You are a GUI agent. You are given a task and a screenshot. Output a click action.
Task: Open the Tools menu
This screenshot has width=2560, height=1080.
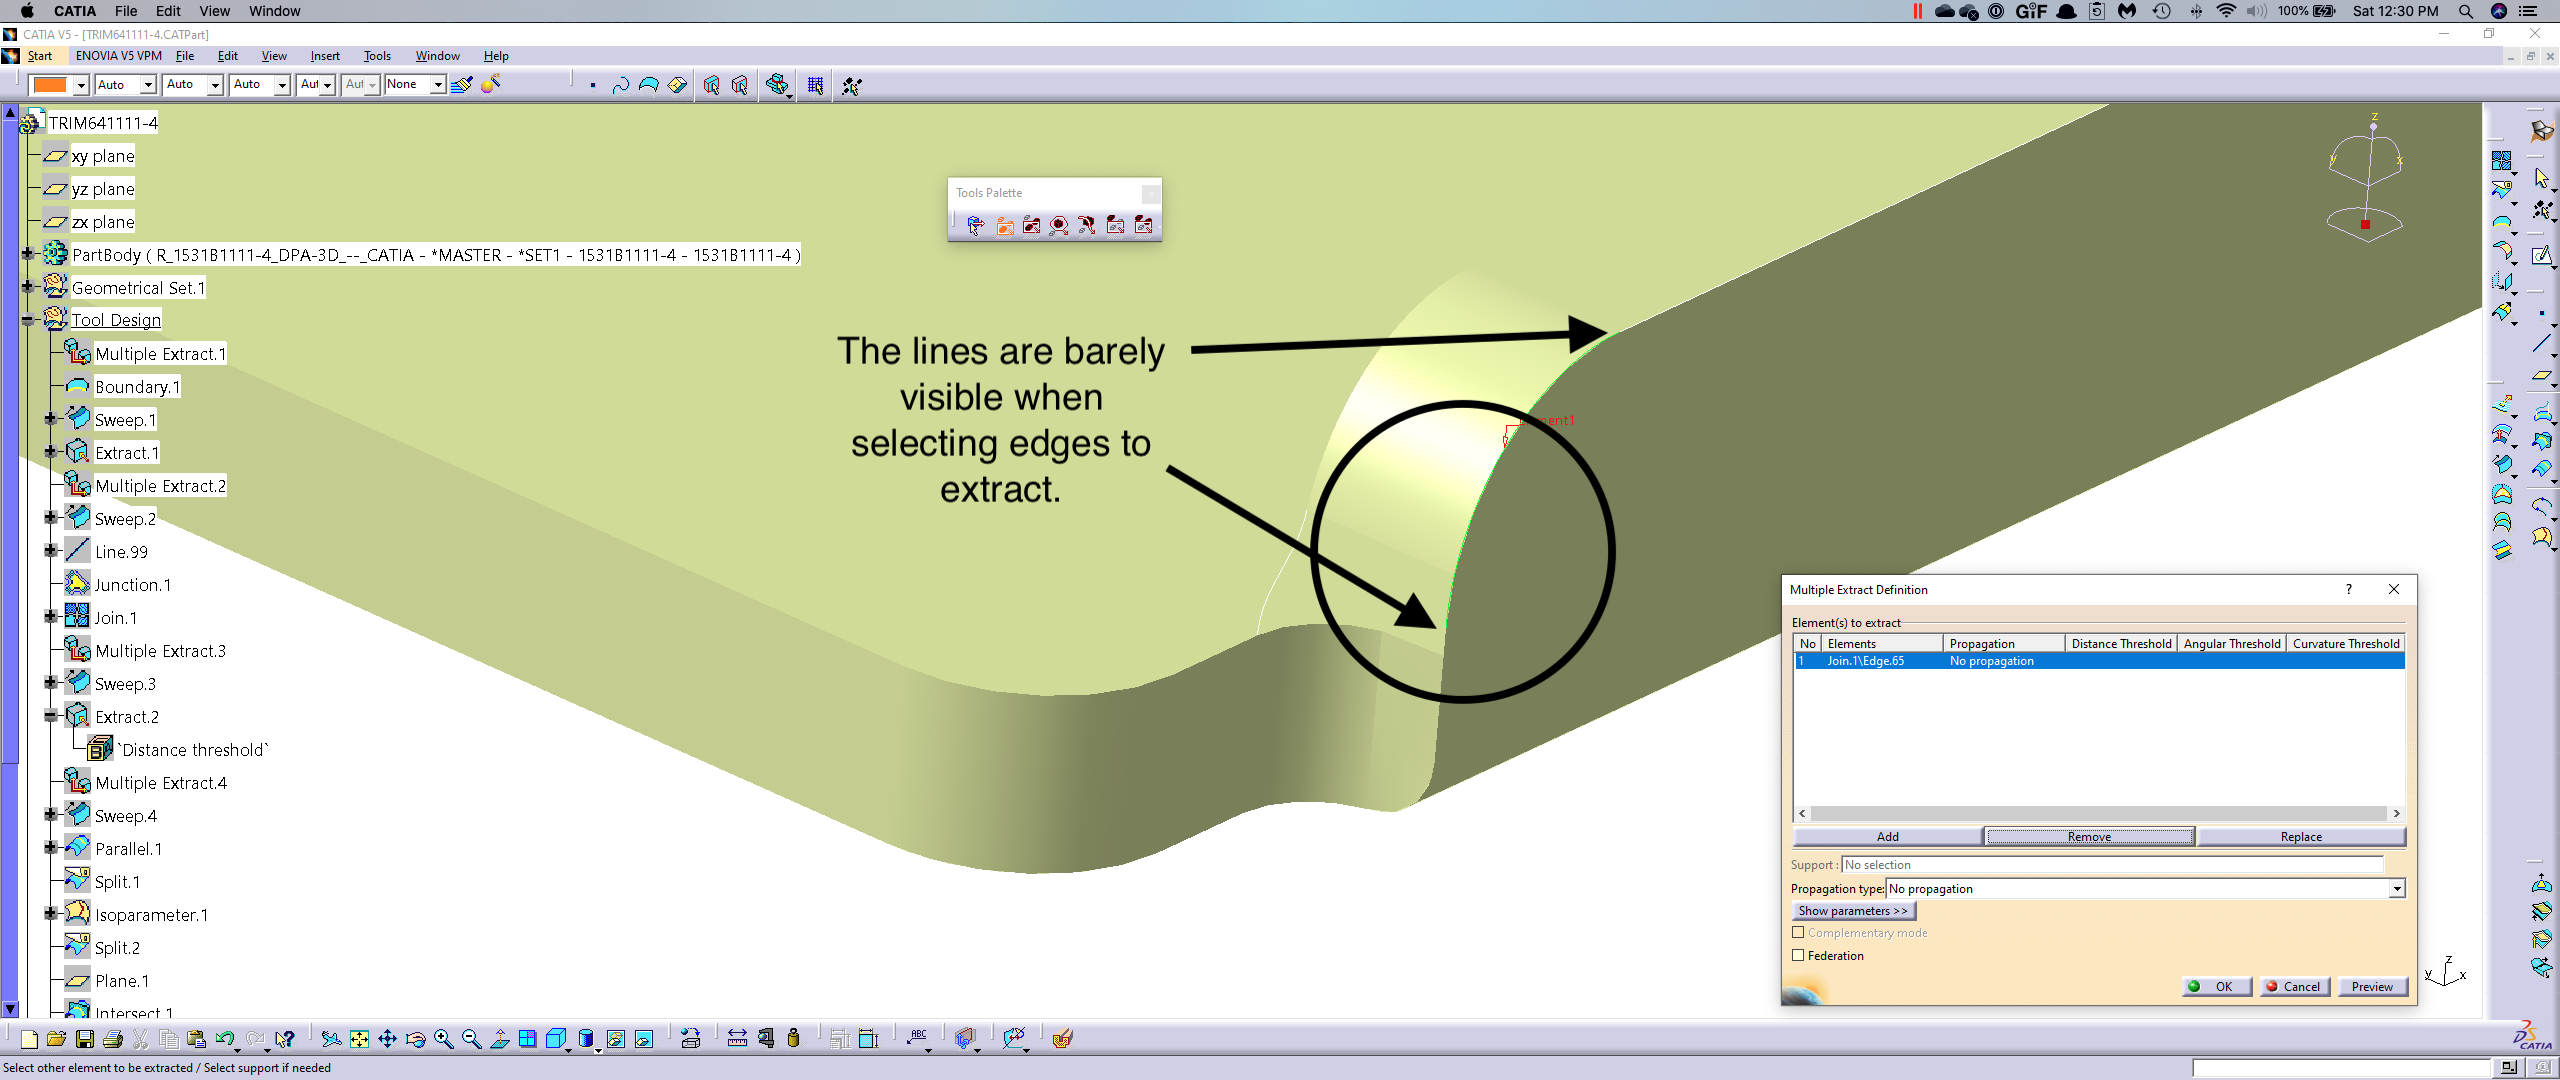click(x=377, y=55)
